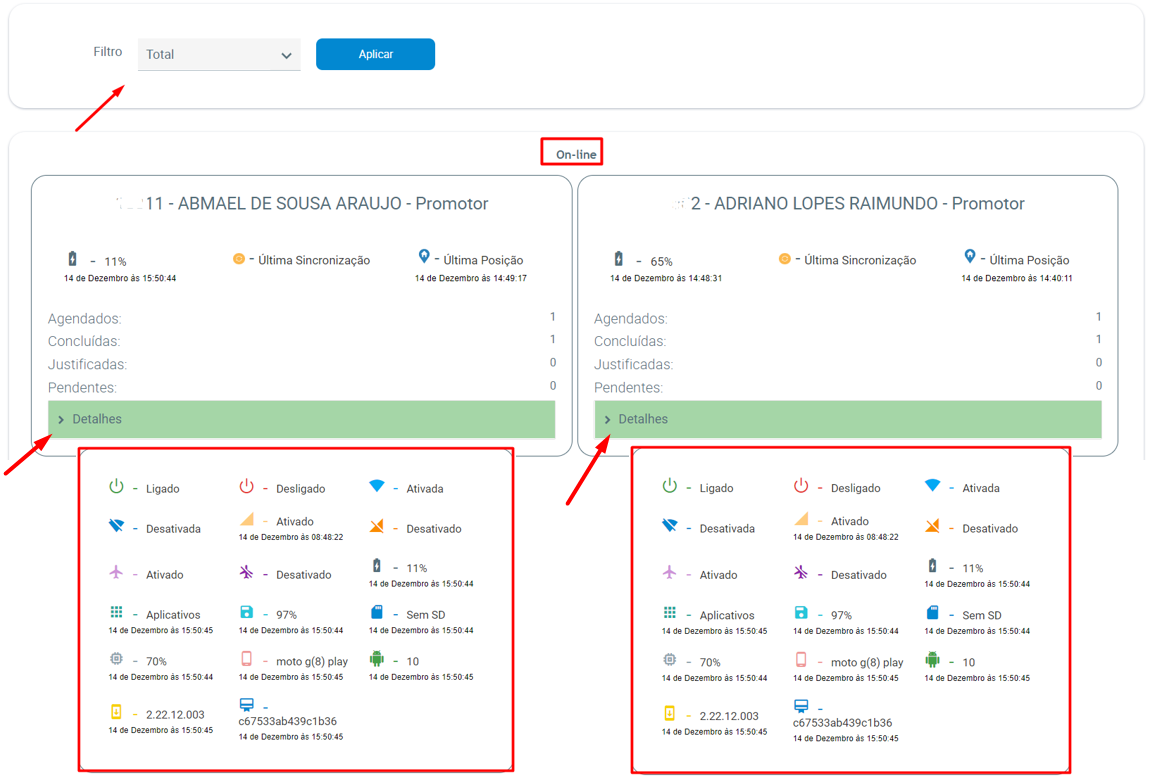
Task: Click Concluídas label in ABMAEL card
Action: [x=84, y=342]
